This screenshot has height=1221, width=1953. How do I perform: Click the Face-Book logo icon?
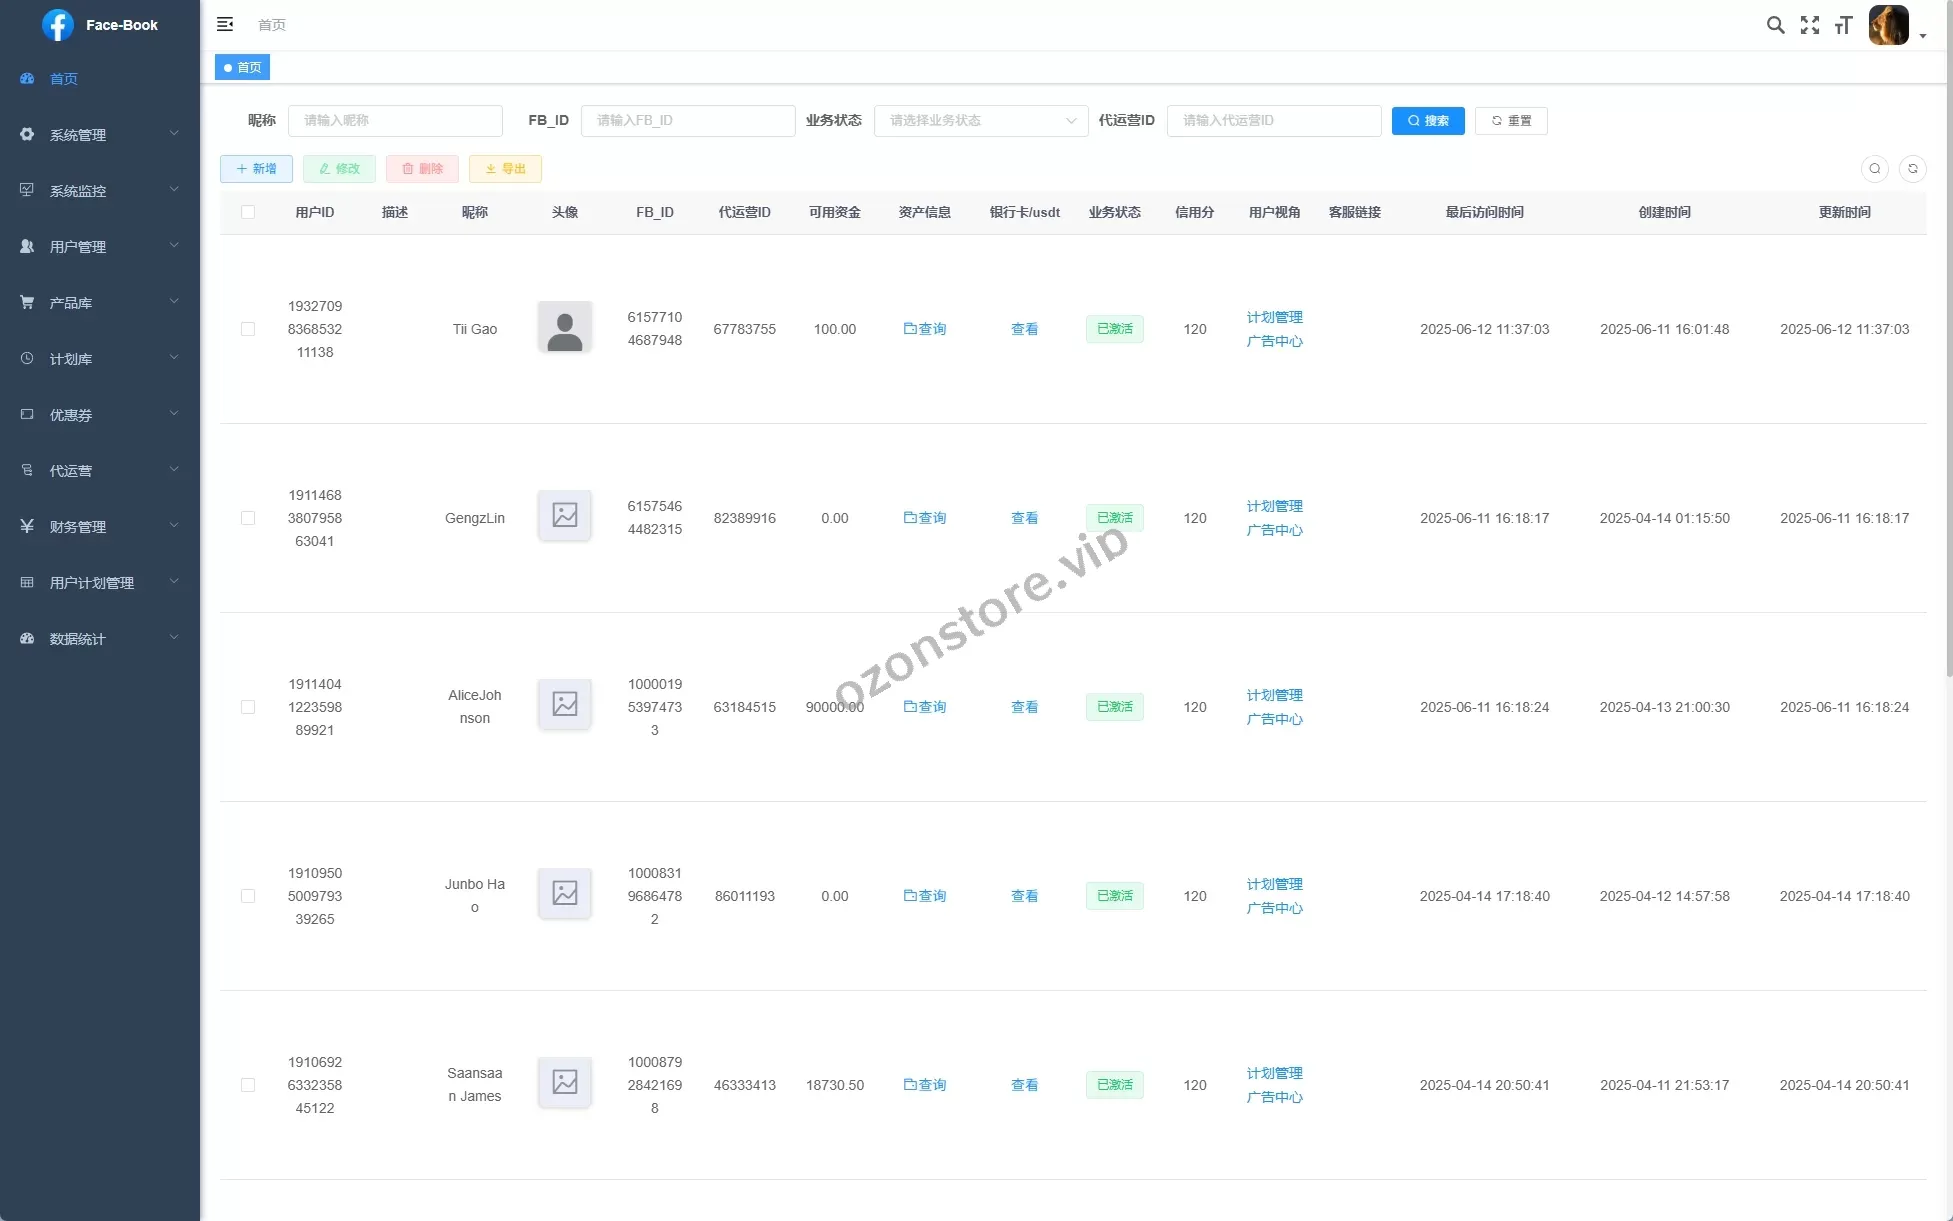click(x=58, y=25)
